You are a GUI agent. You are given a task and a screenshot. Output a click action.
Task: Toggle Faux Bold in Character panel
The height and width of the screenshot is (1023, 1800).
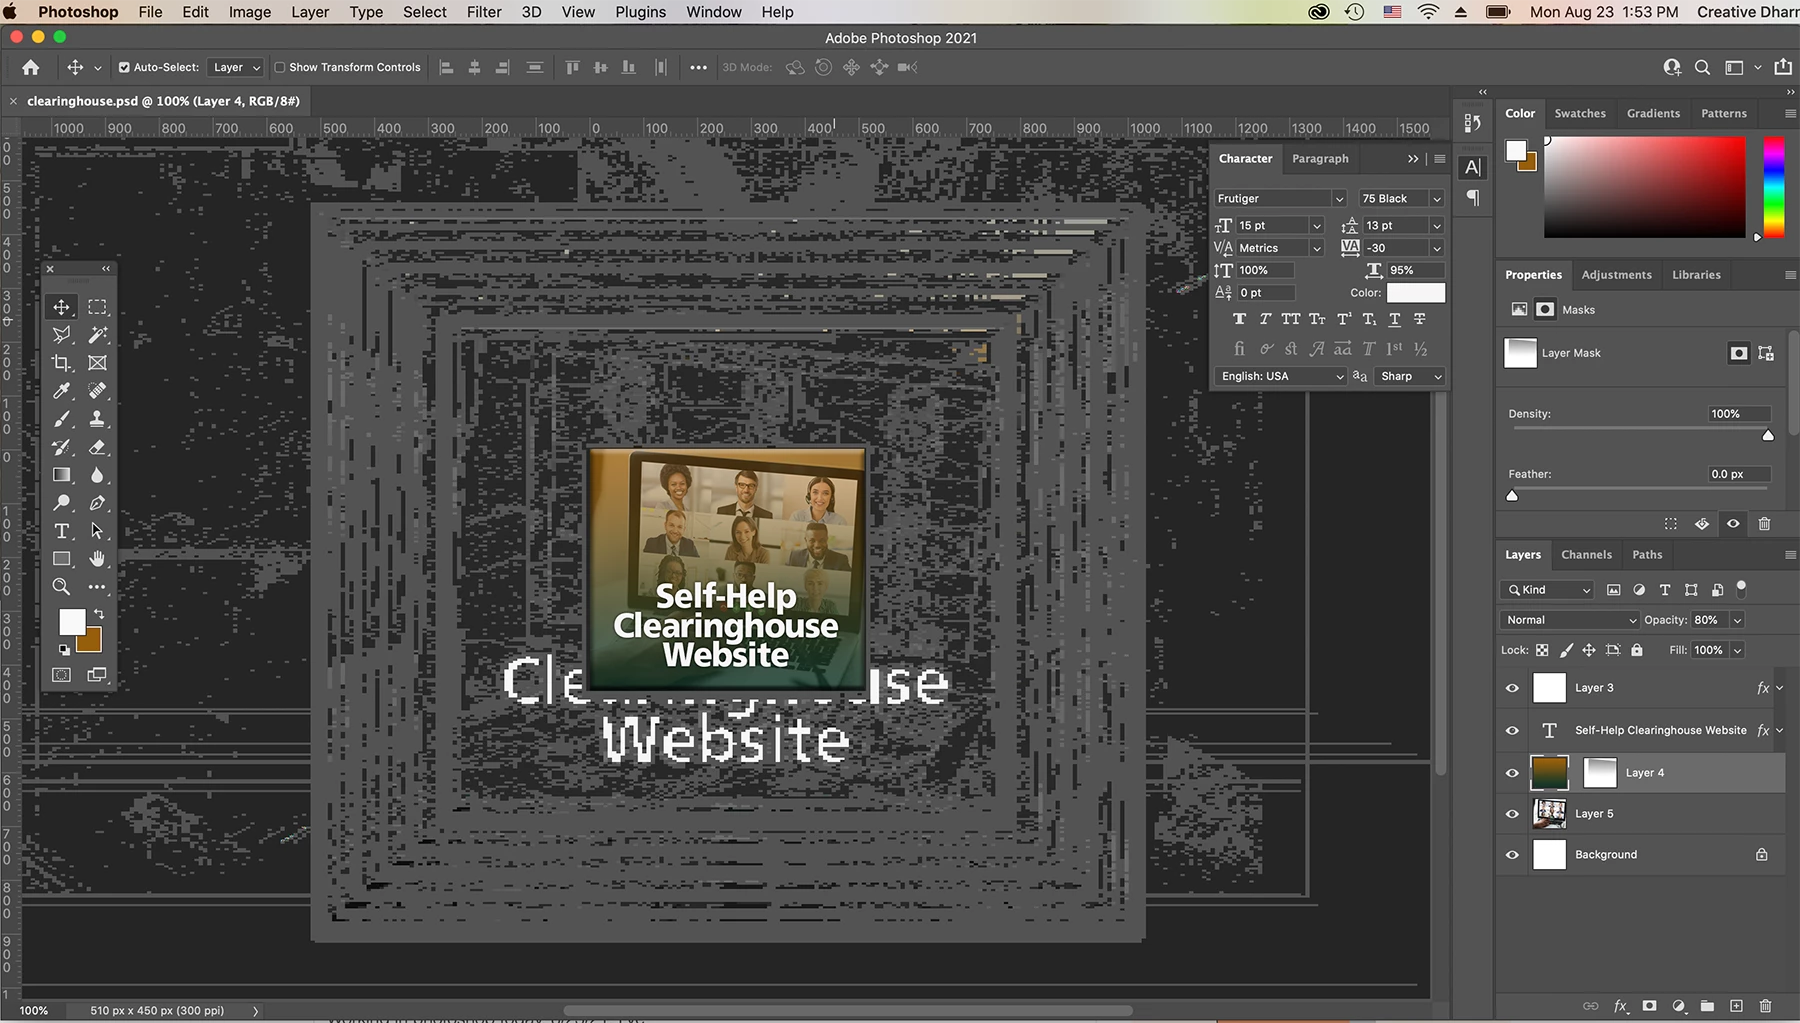coord(1239,319)
